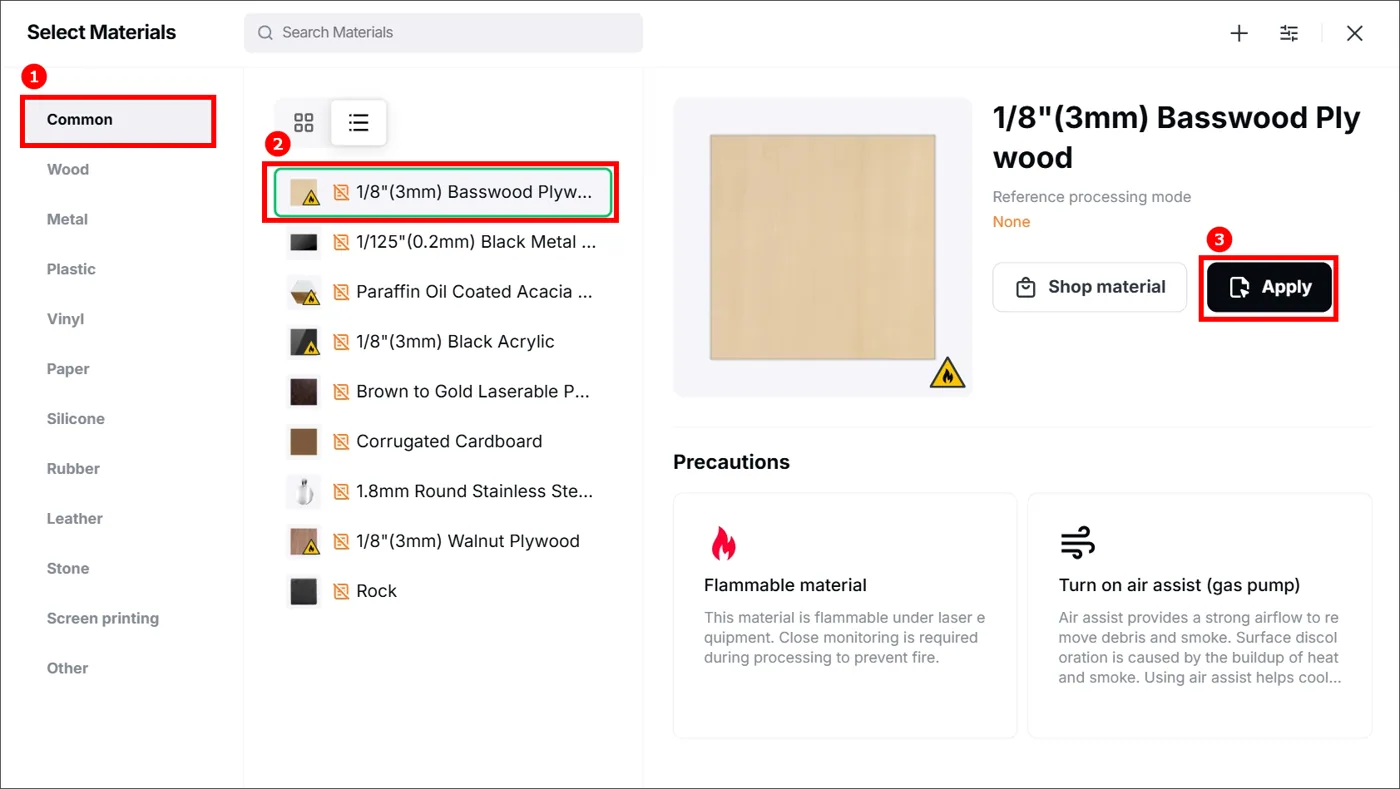Viewport: 1400px width, 789px height.
Task: Click the Basswood Plywood list thumbnail
Action: coord(304,192)
